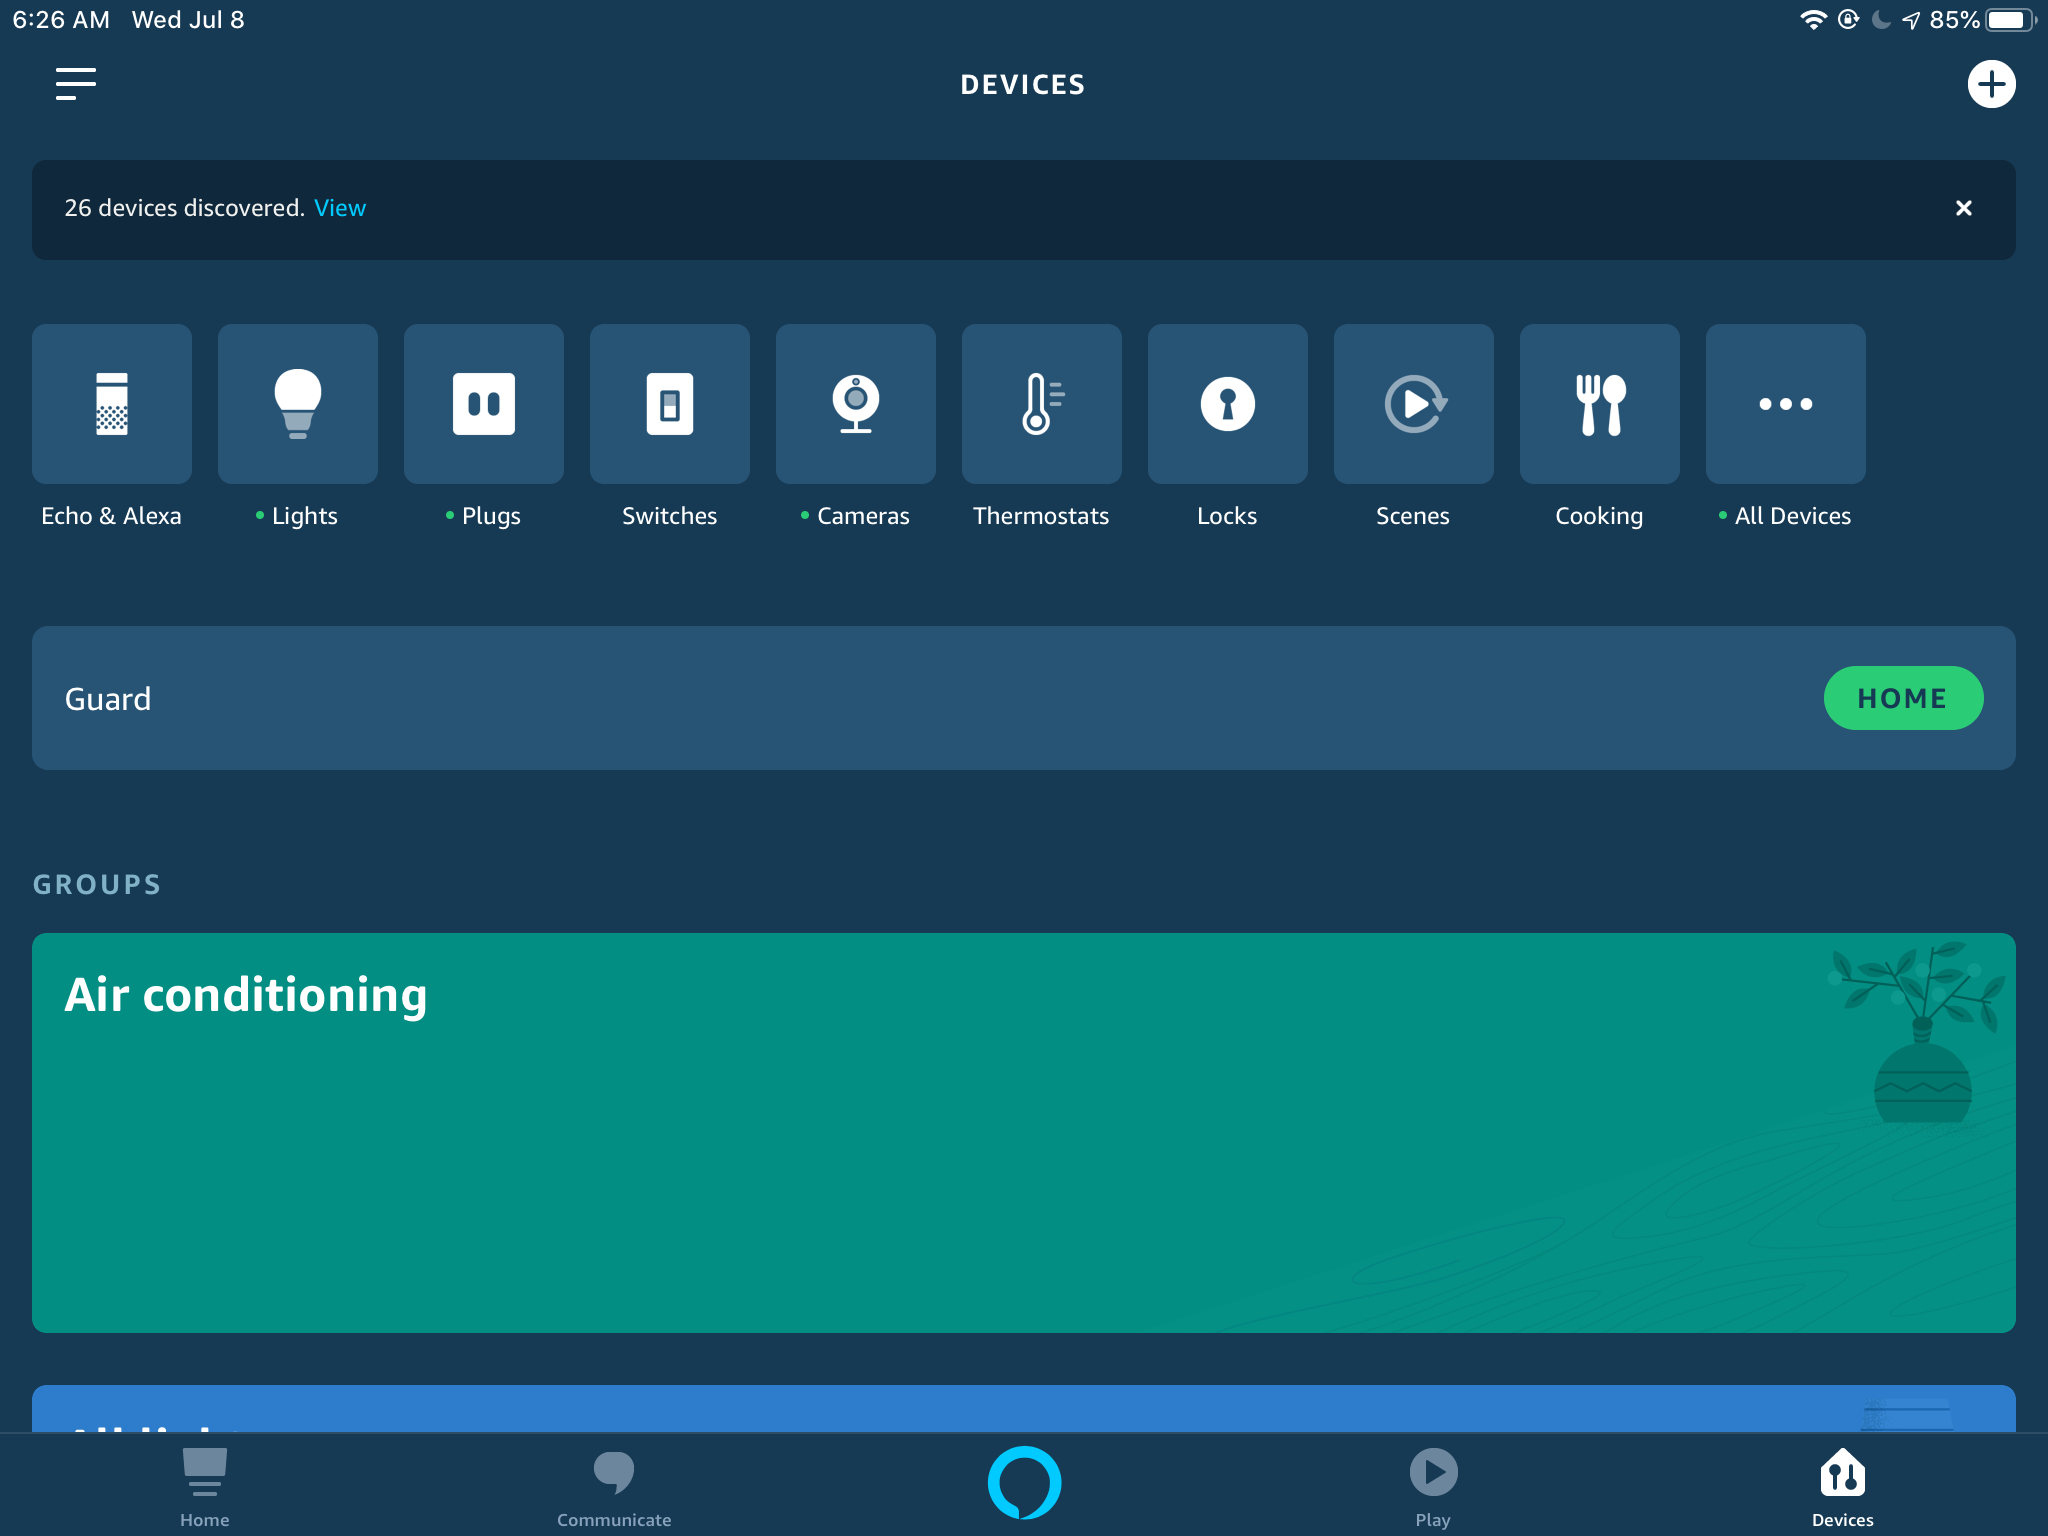Tap the plus icon to add device
Viewport: 2048px width, 1536px height.
(1991, 84)
